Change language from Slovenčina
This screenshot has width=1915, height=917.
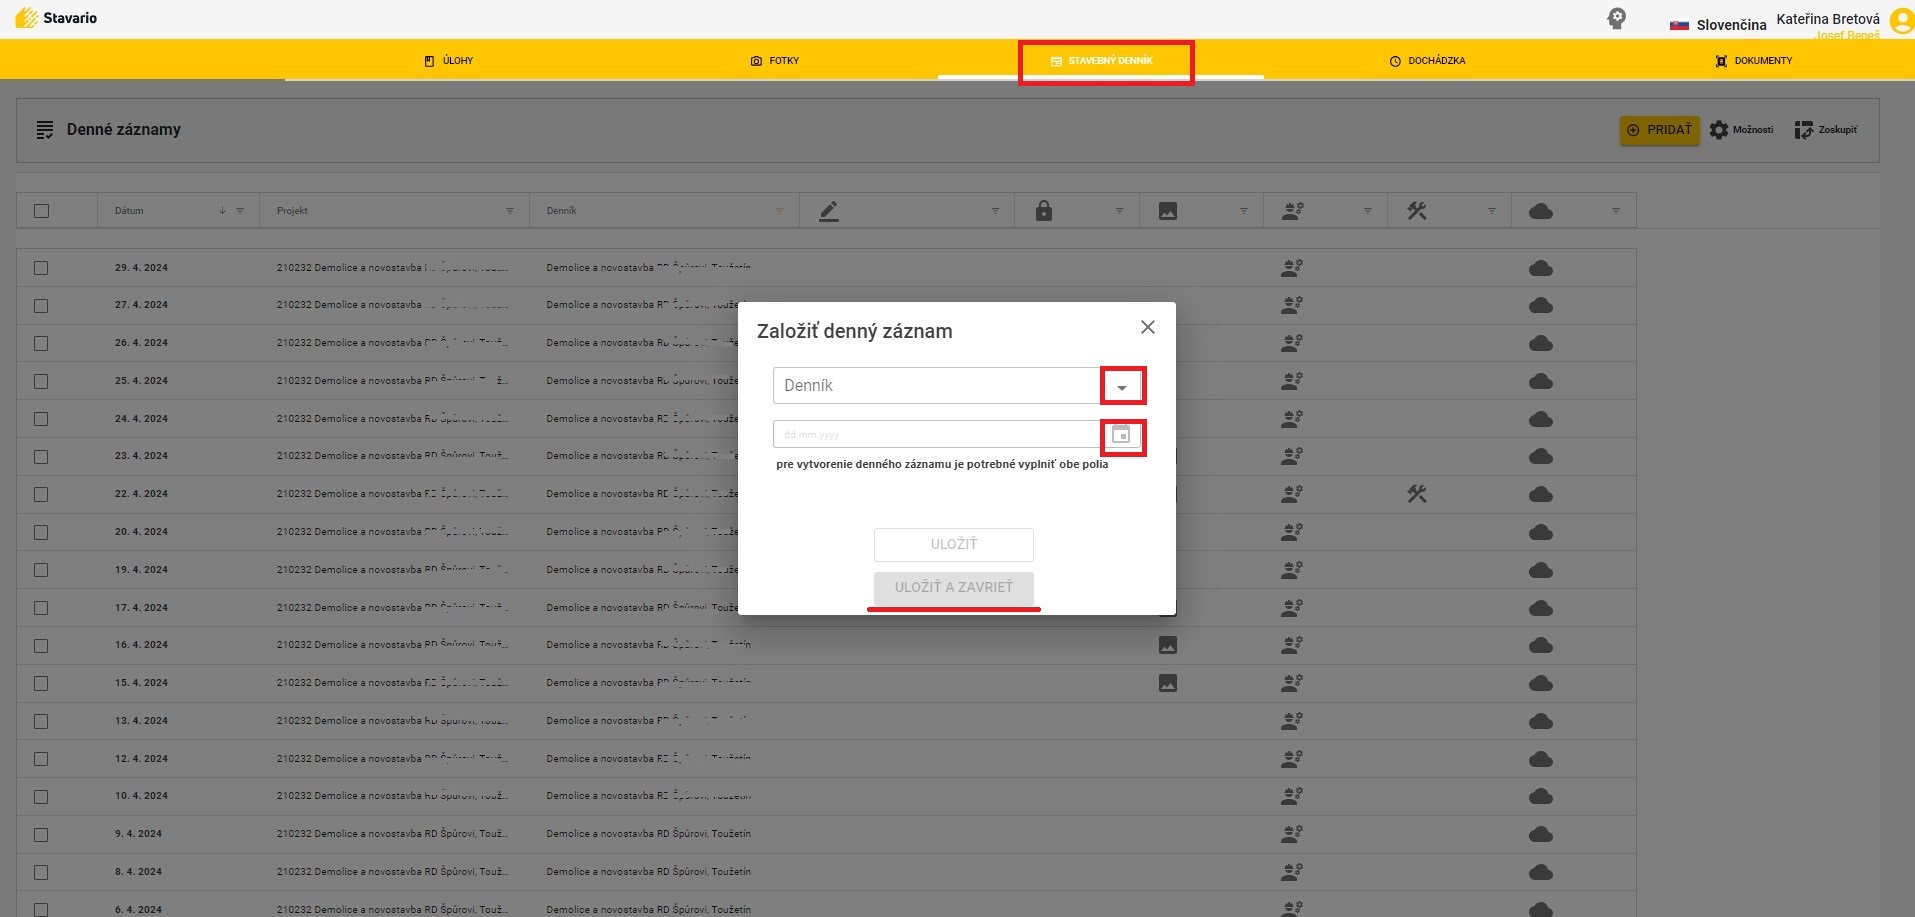(1718, 24)
